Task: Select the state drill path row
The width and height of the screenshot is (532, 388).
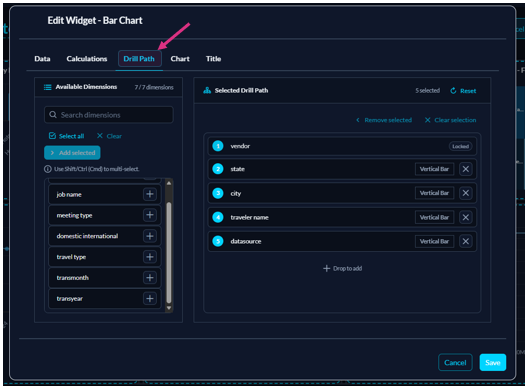Action: (342, 169)
